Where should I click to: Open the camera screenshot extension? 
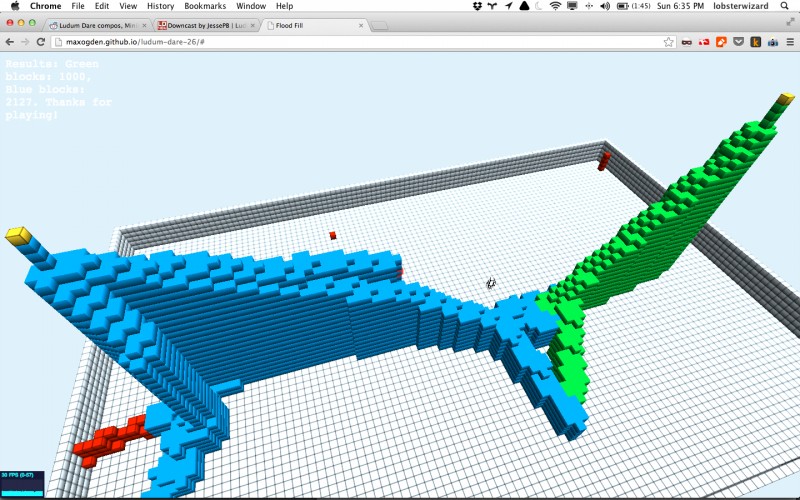[x=773, y=42]
